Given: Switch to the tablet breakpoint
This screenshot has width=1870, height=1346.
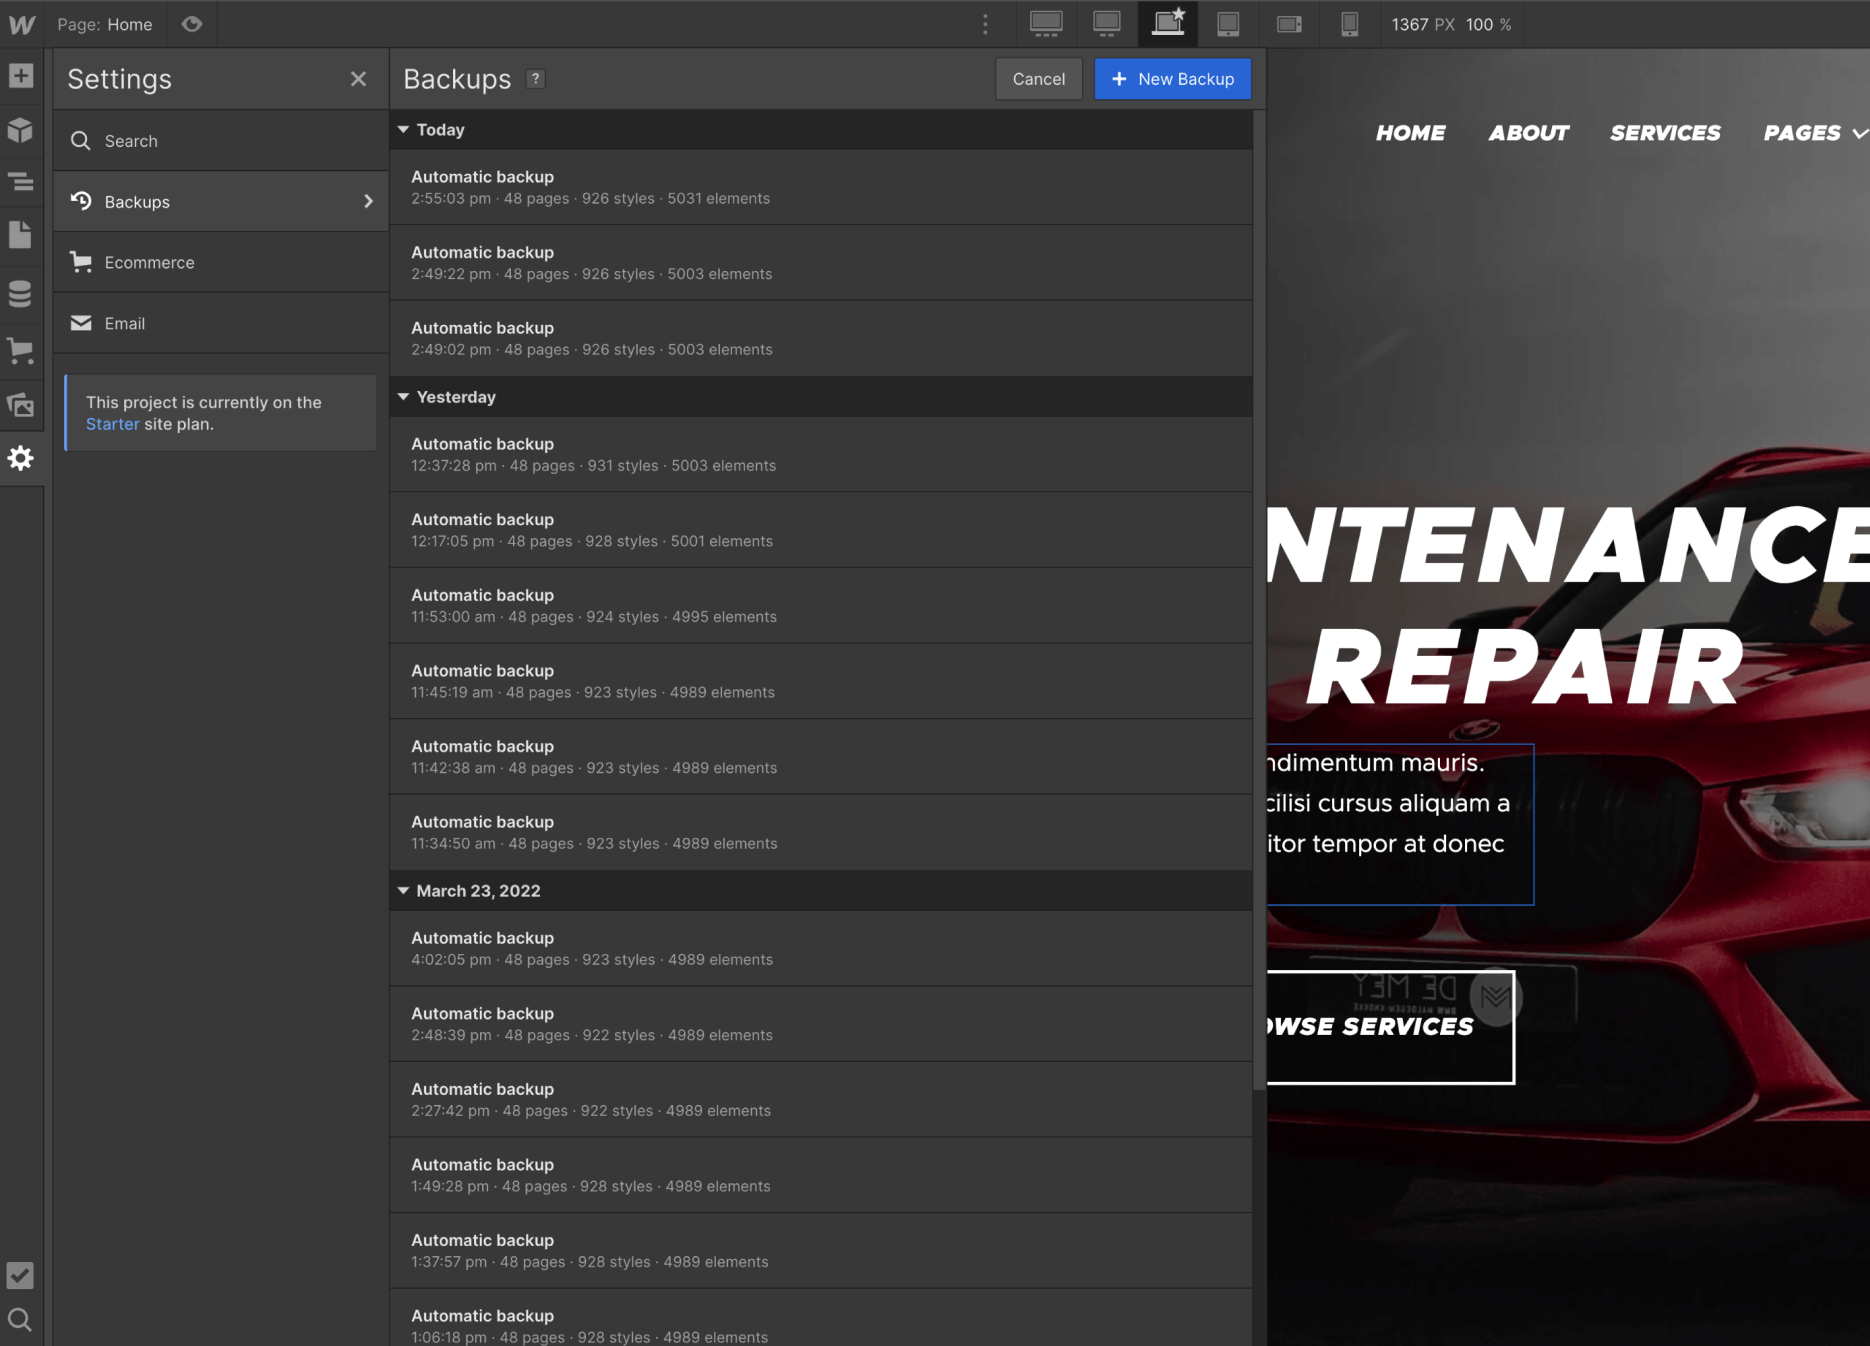Looking at the screenshot, I should (x=1228, y=24).
